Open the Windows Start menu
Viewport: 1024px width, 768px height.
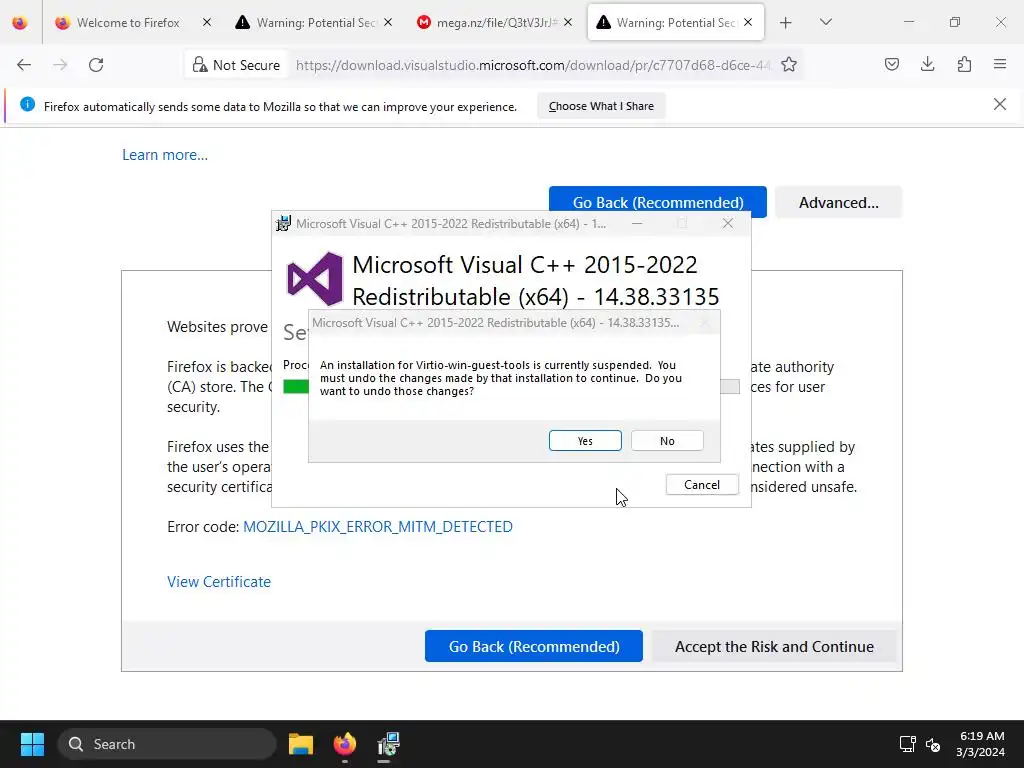click(32, 744)
